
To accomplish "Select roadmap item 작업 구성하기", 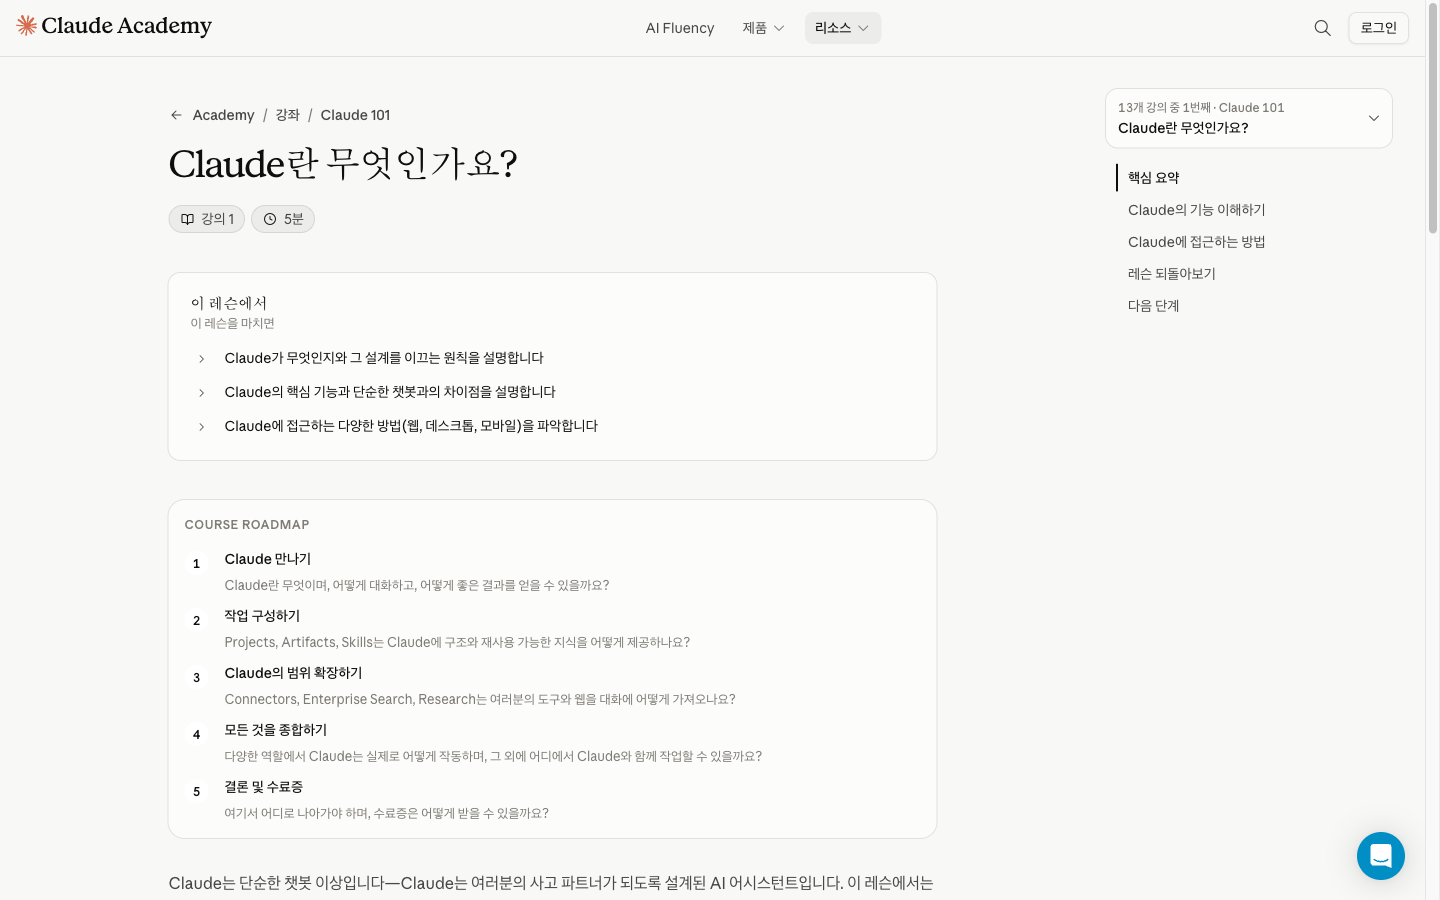I will click(262, 616).
